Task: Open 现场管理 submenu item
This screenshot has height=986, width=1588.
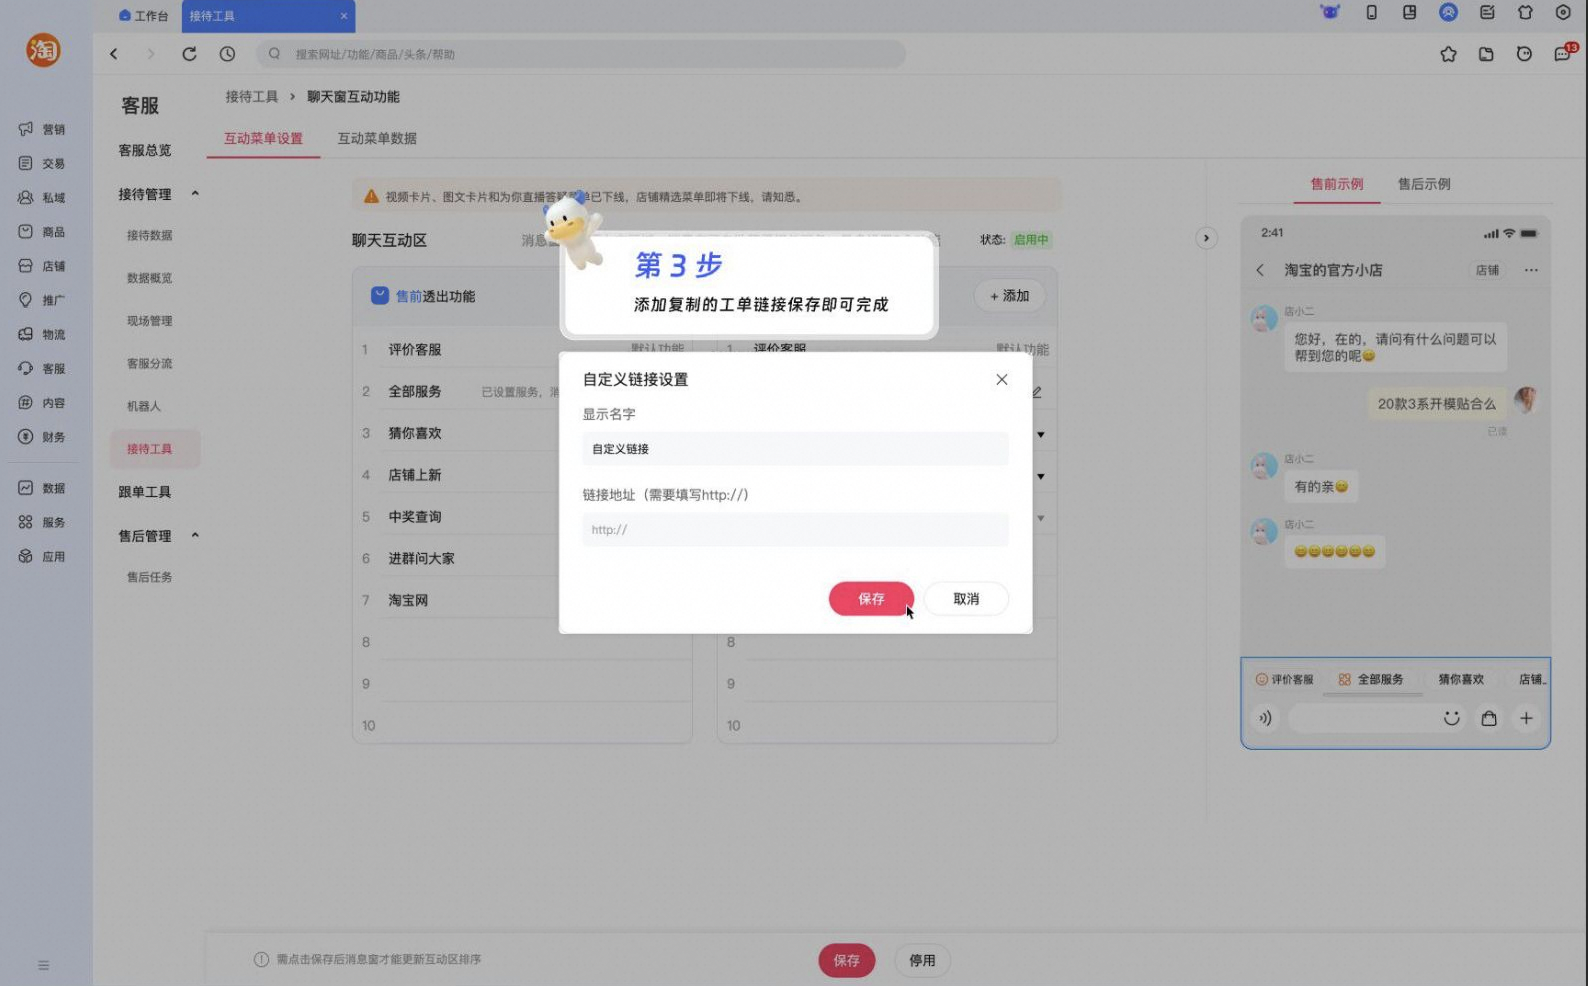Action: tap(150, 321)
